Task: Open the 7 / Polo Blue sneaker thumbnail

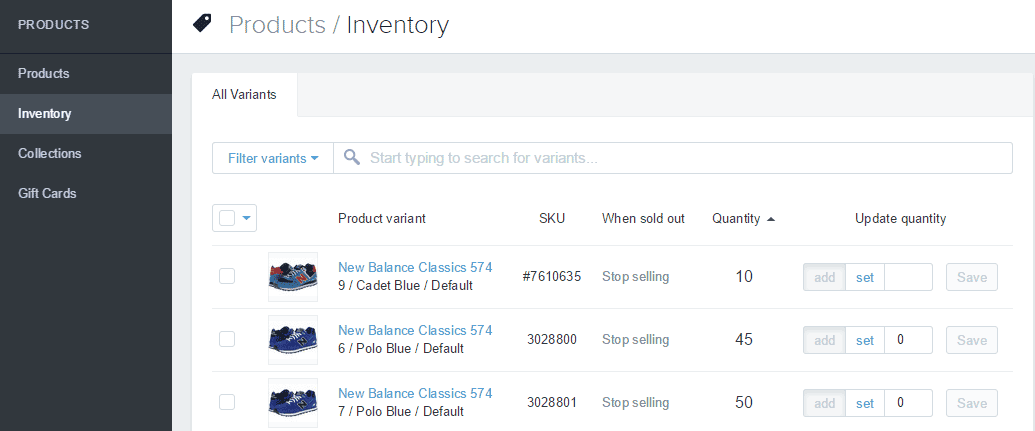Action: click(292, 403)
